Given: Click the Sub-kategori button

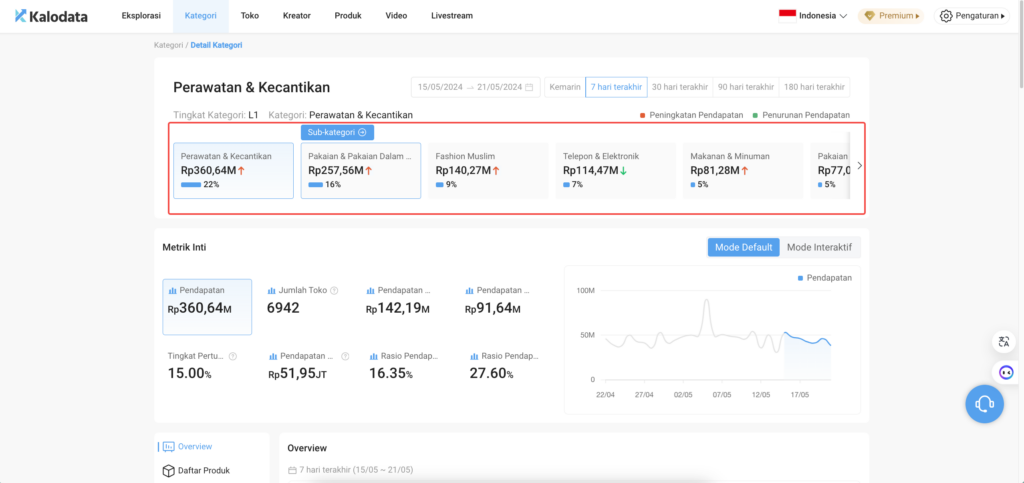Looking at the screenshot, I should 337,132.
